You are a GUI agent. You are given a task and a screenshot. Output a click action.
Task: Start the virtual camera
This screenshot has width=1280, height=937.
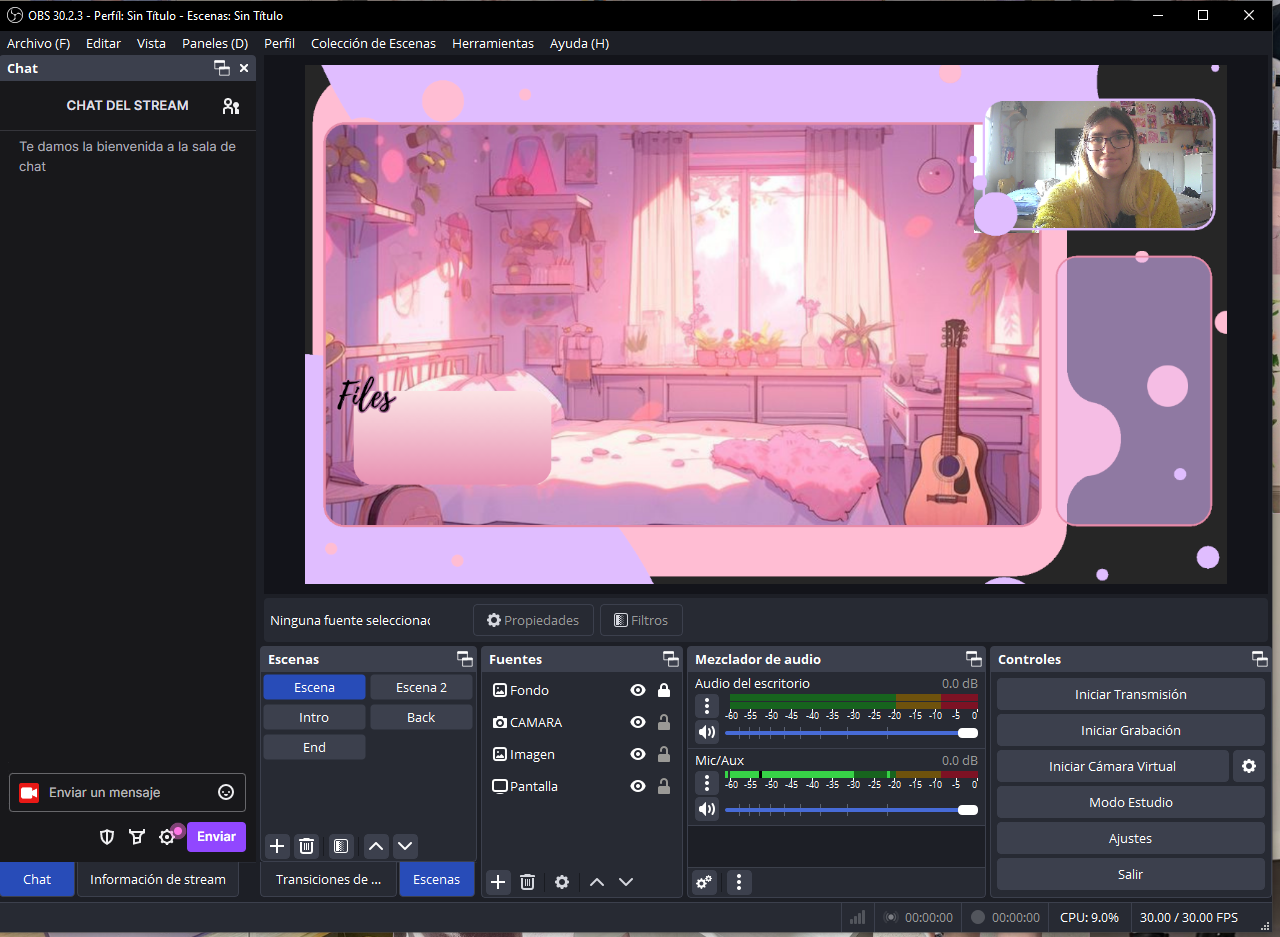click(1112, 766)
